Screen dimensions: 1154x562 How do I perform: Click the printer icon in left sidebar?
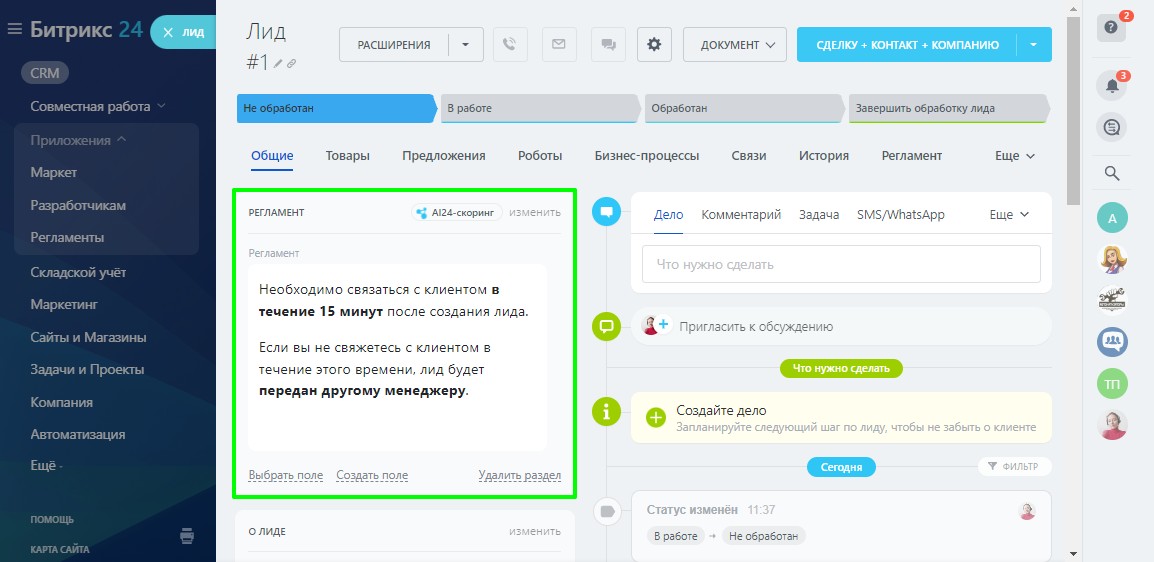pyautogui.click(x=187, y=535)
